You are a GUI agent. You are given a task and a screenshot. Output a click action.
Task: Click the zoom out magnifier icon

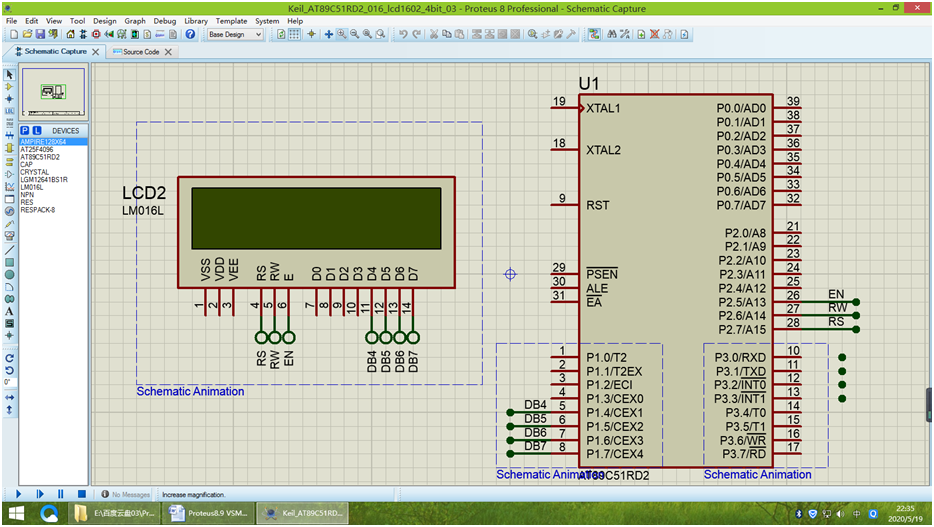(354, 35)
